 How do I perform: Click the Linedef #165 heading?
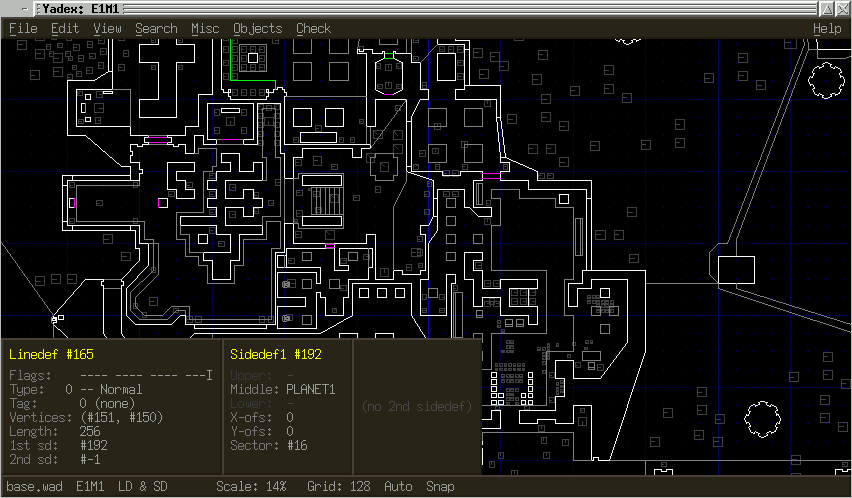pos(52,355)
